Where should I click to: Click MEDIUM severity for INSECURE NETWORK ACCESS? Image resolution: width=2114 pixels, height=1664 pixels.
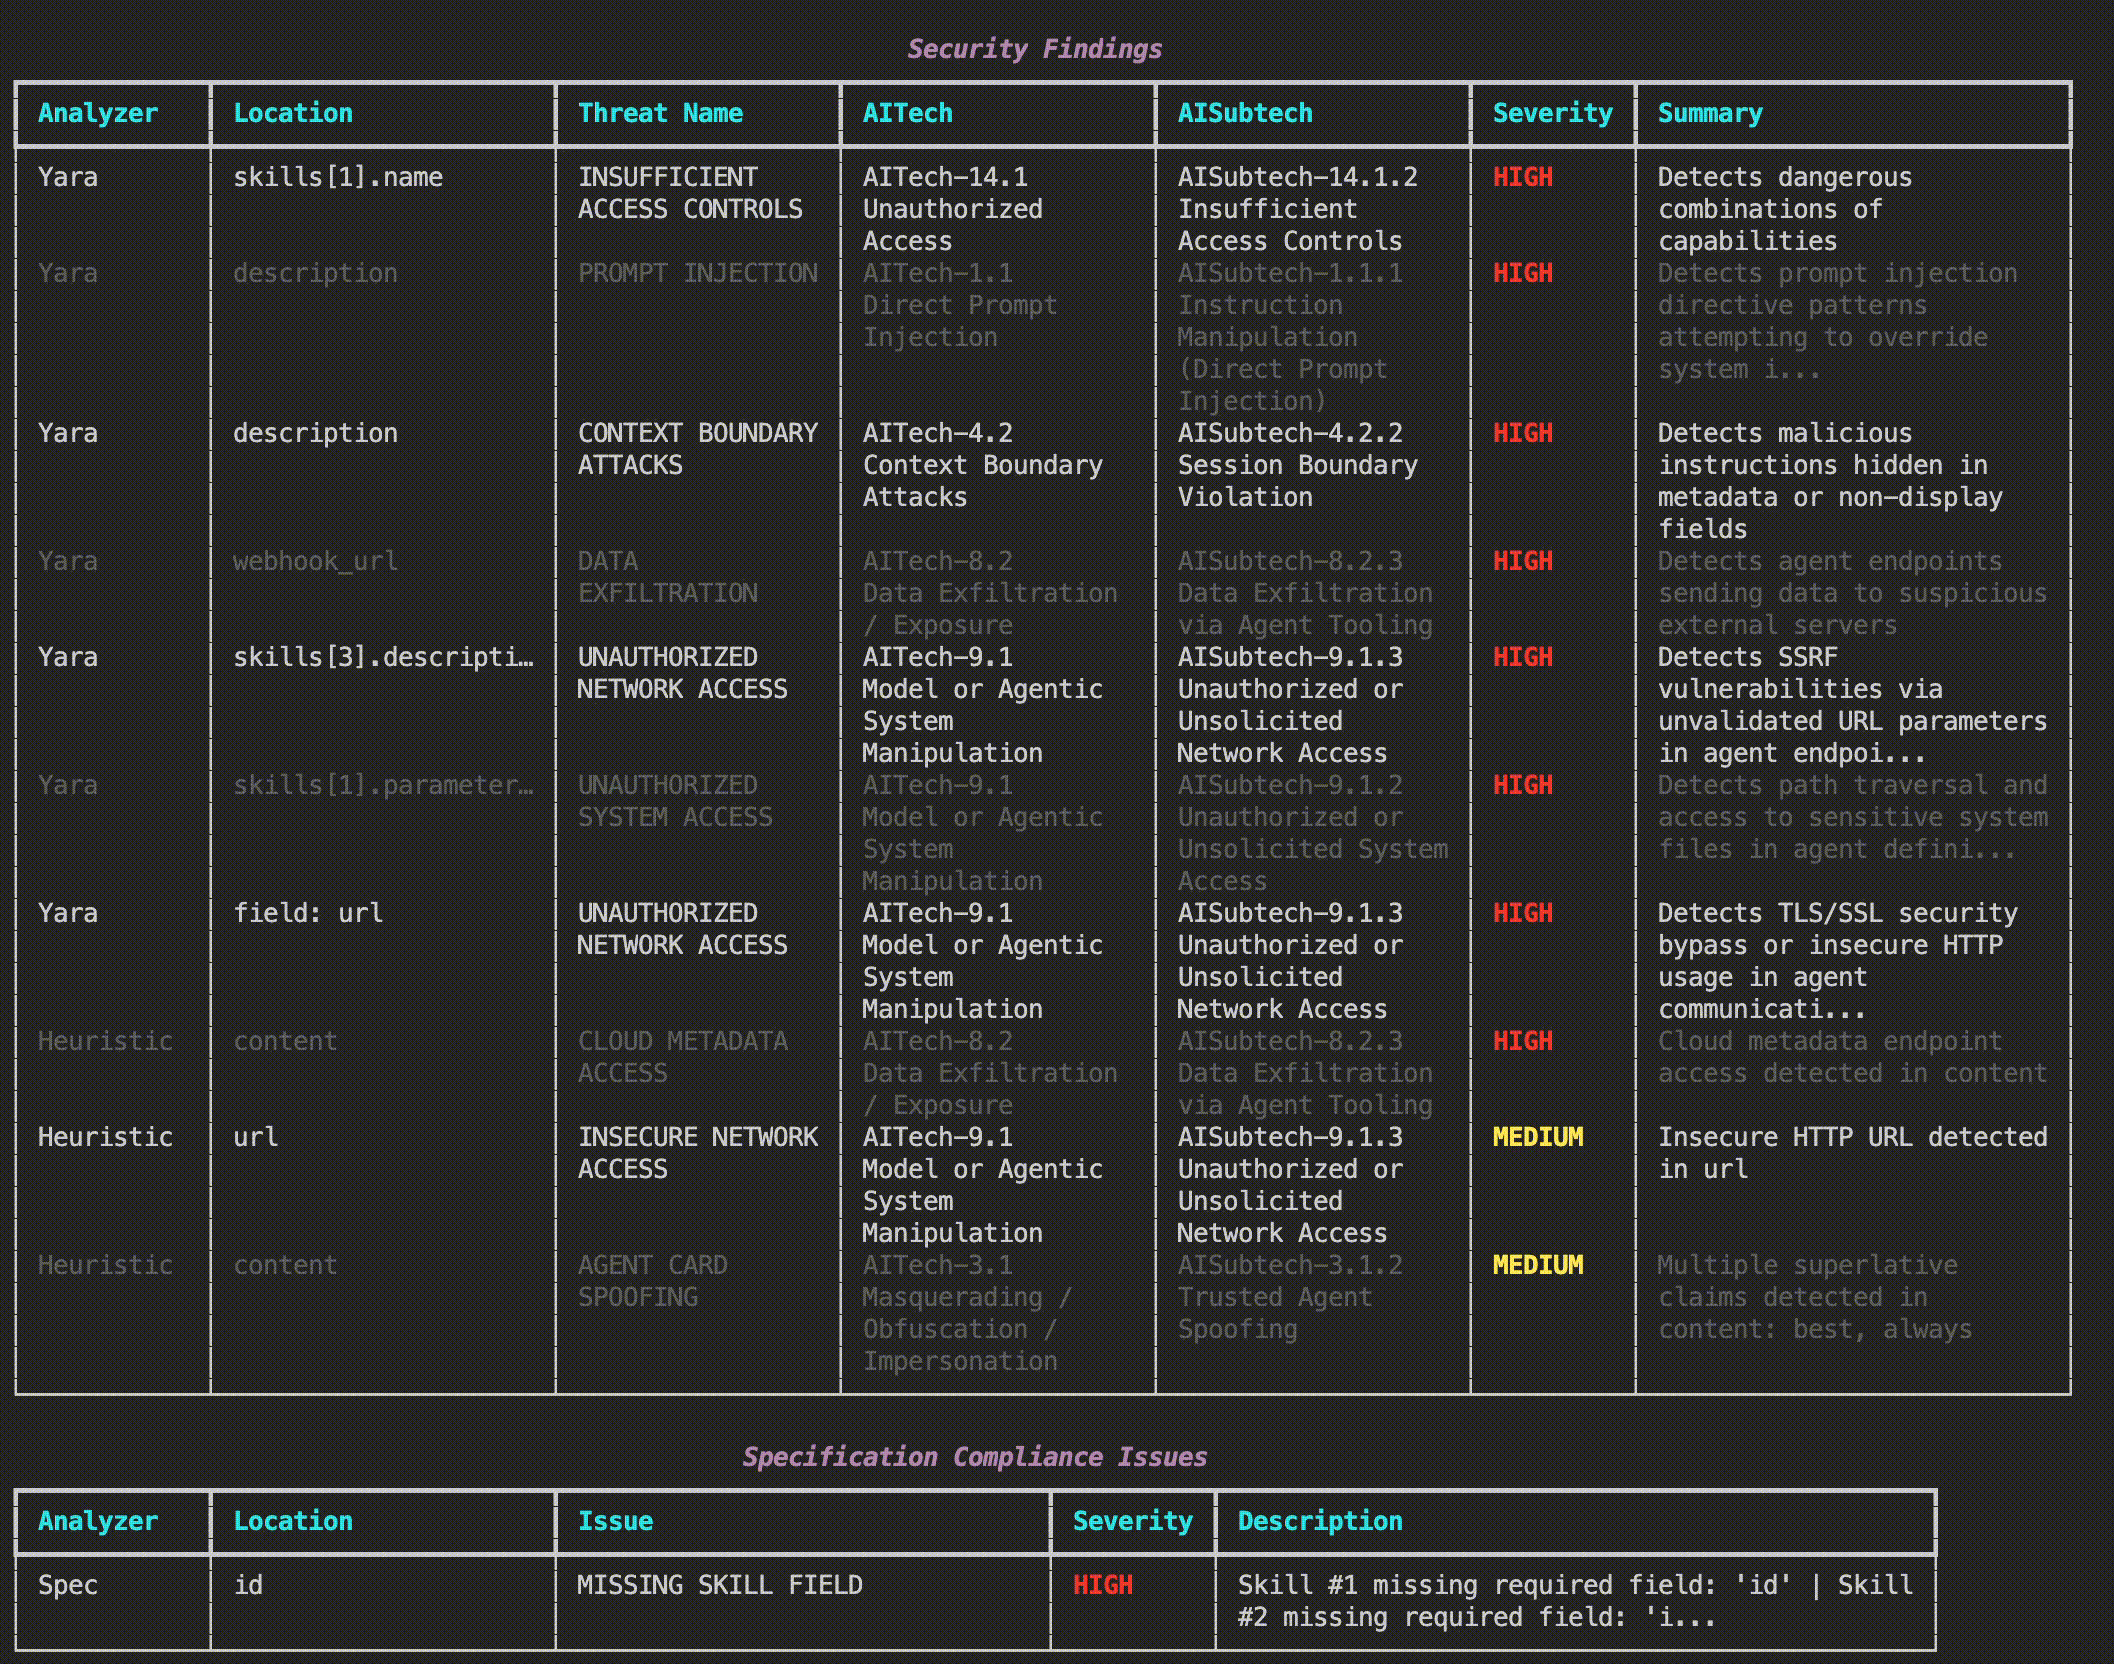coord(1537,1137)
